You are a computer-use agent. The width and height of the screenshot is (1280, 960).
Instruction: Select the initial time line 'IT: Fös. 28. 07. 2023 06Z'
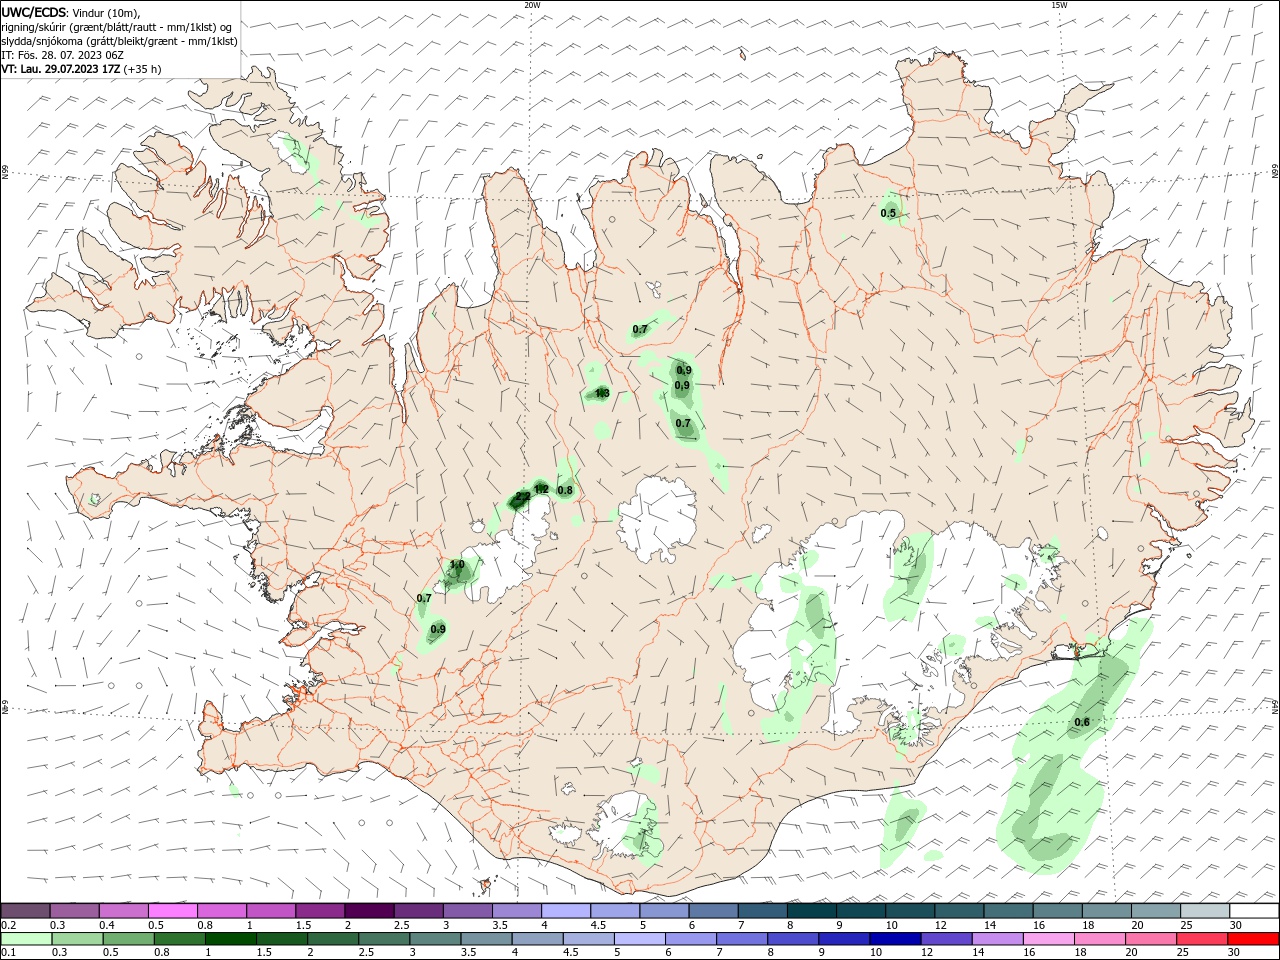pyautogui.click(x=61, y=55)
